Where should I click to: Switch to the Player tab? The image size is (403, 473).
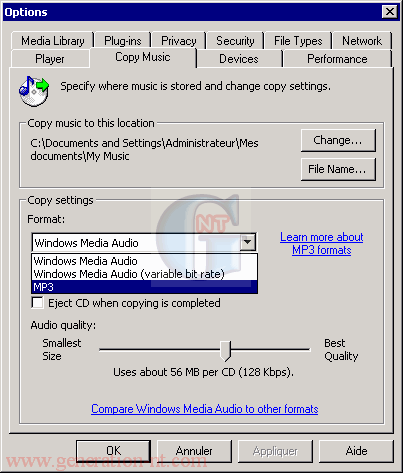click(x=50, y=59)
